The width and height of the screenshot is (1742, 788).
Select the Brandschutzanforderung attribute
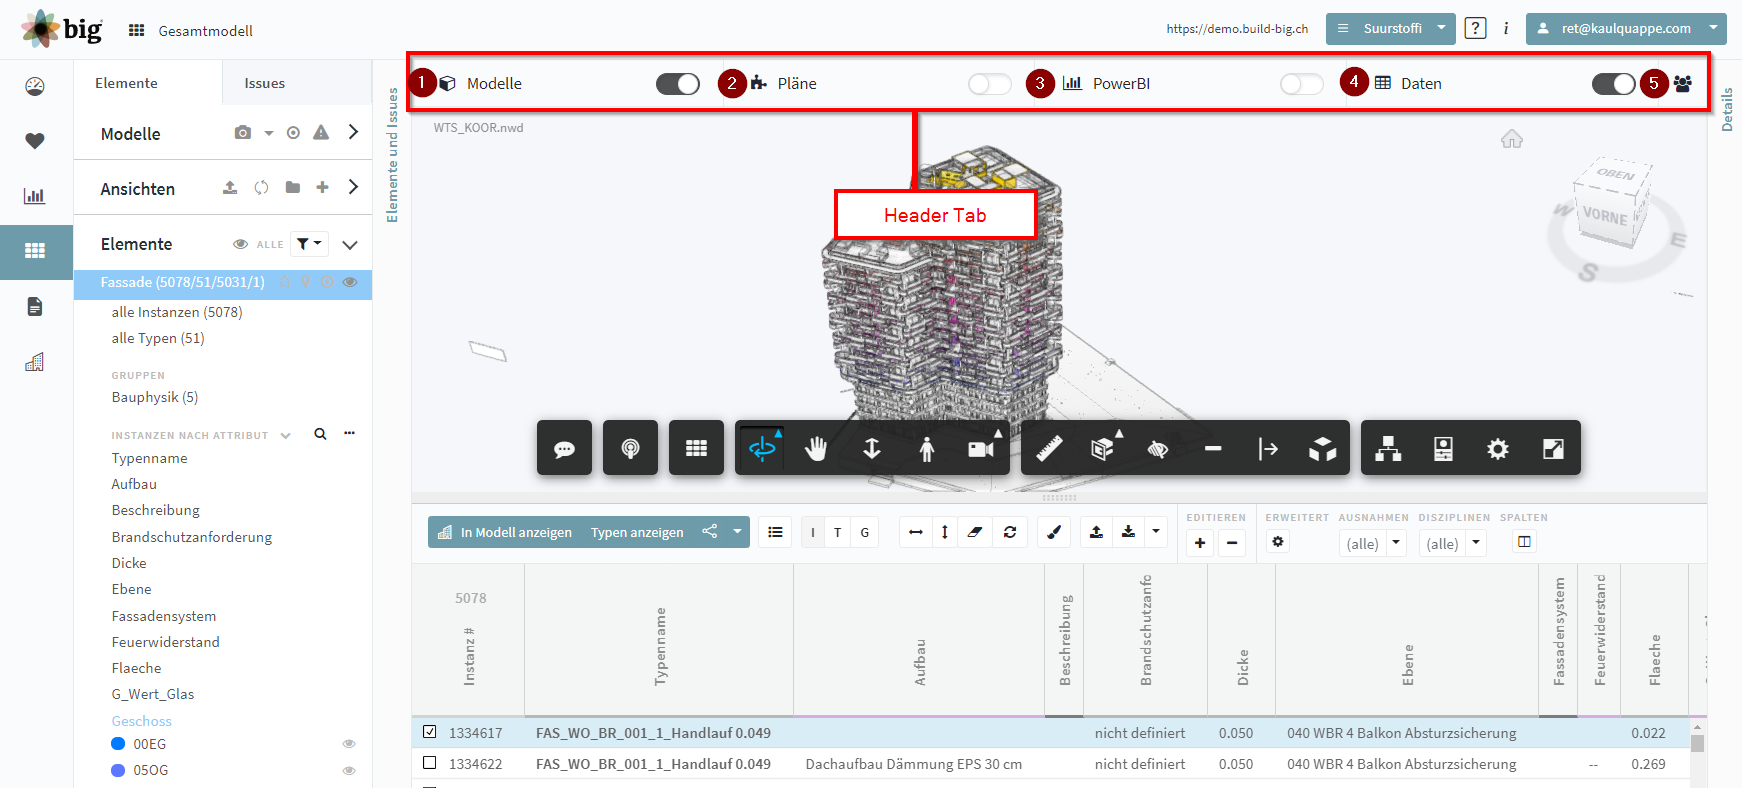(x=192, y=537)
